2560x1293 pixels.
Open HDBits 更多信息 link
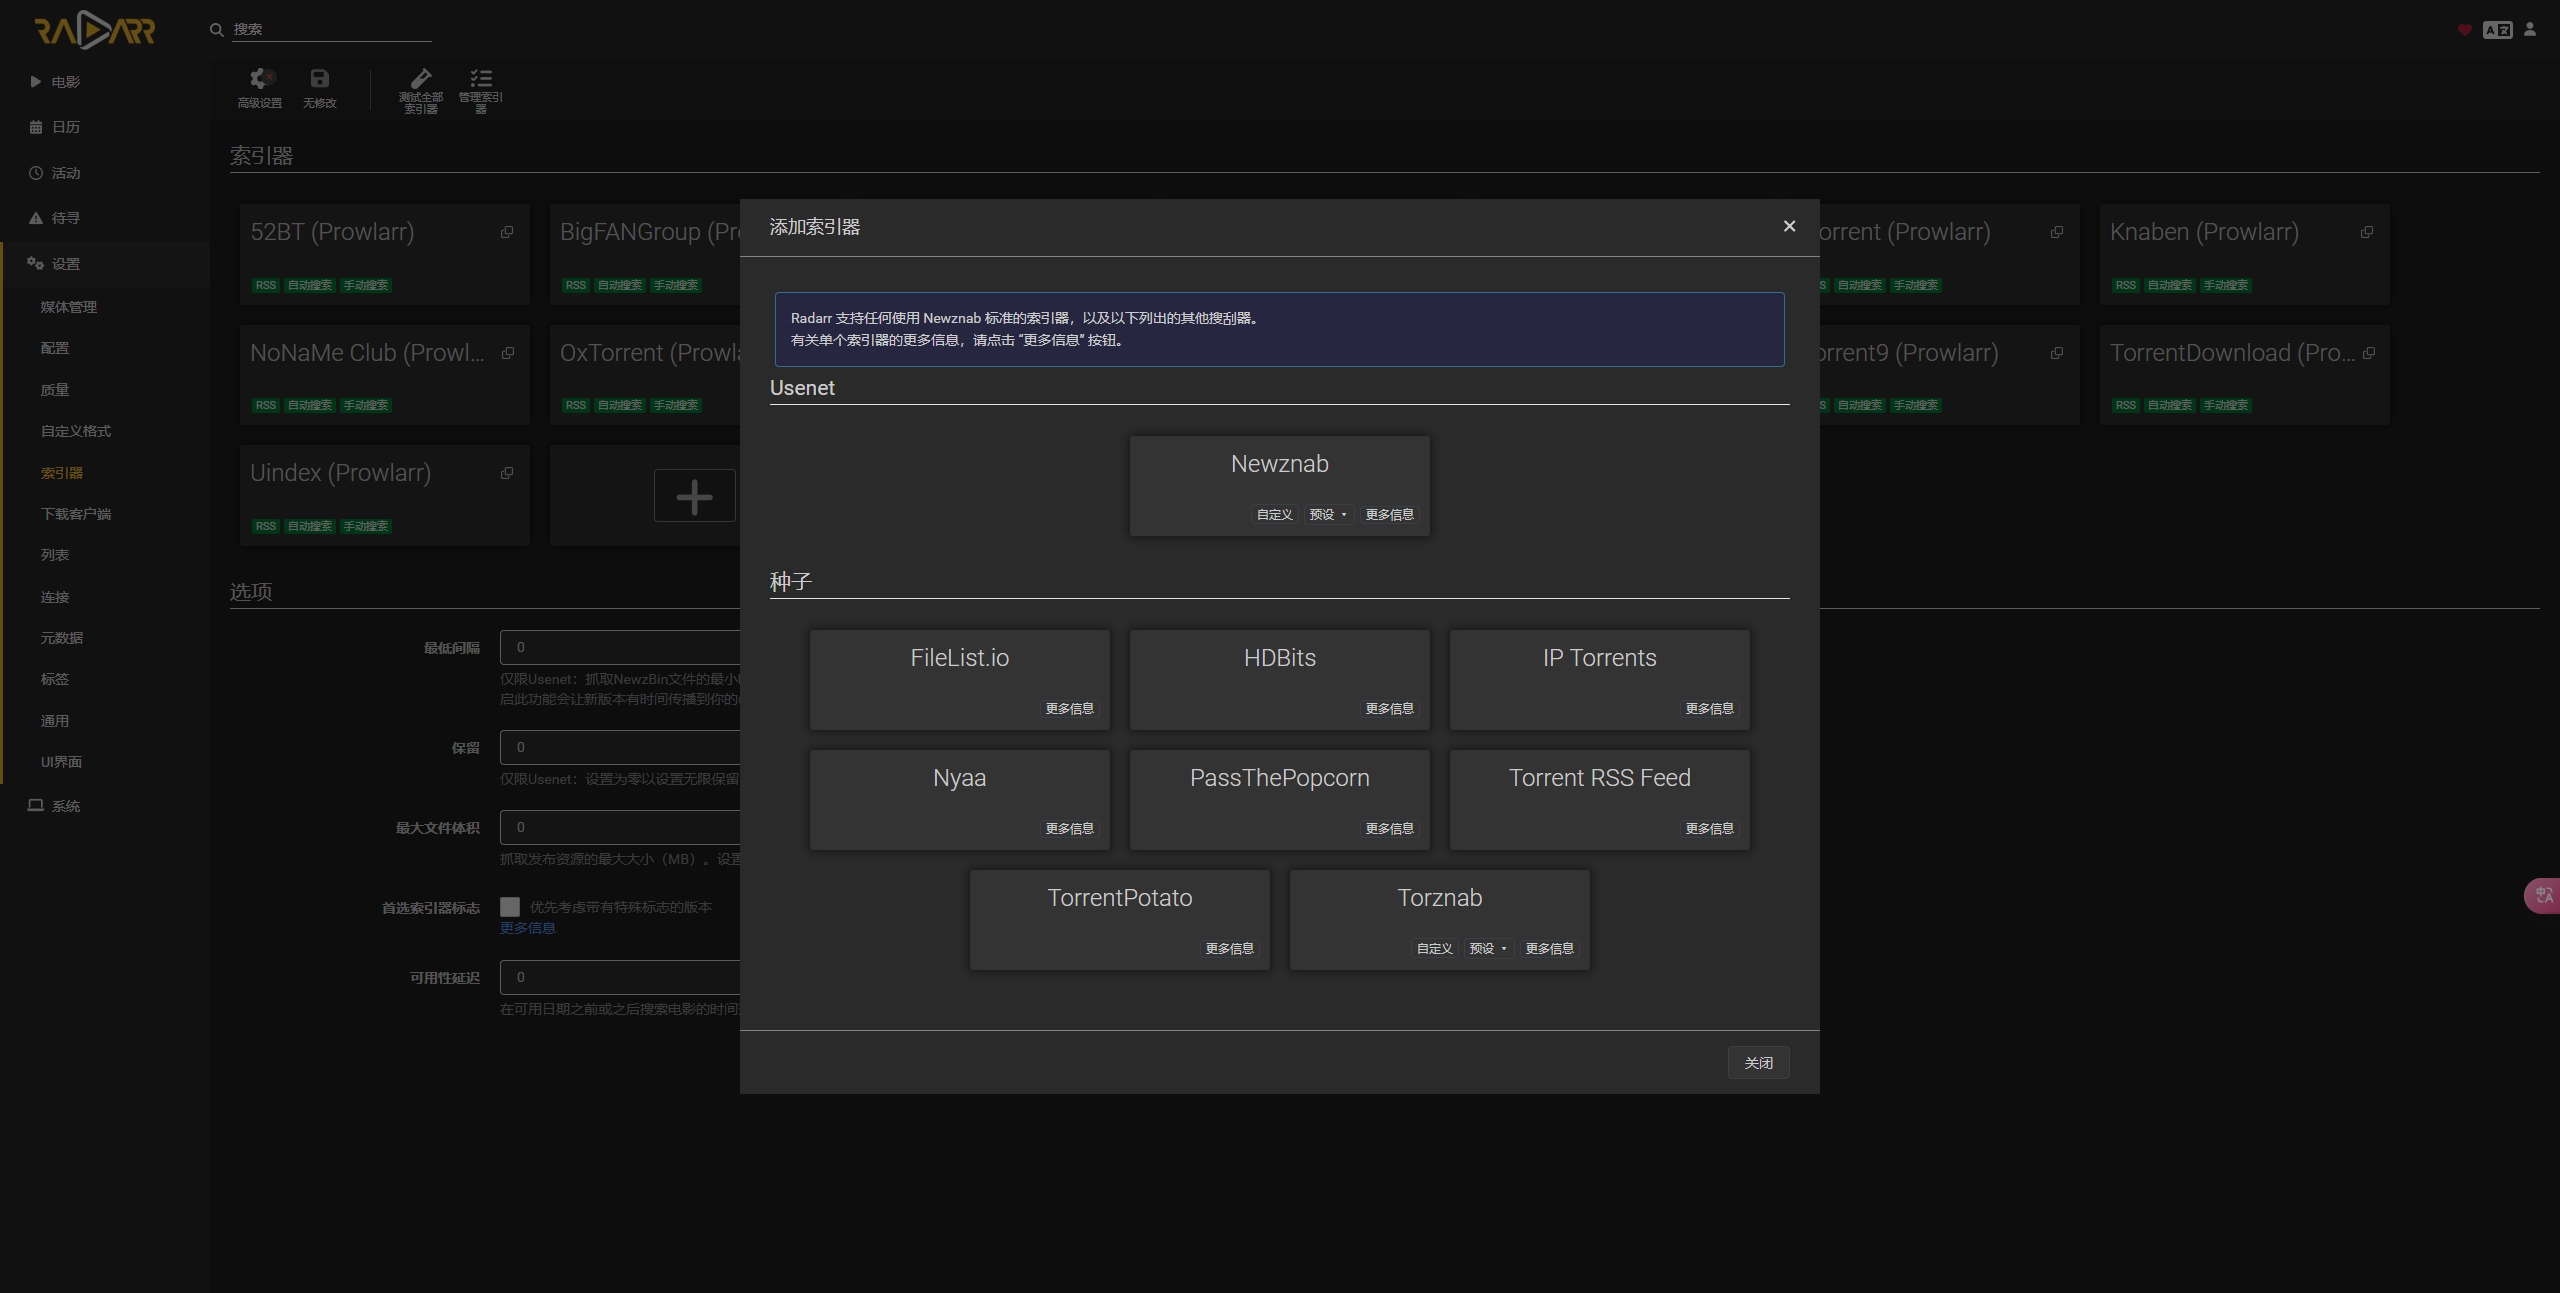1390,709
